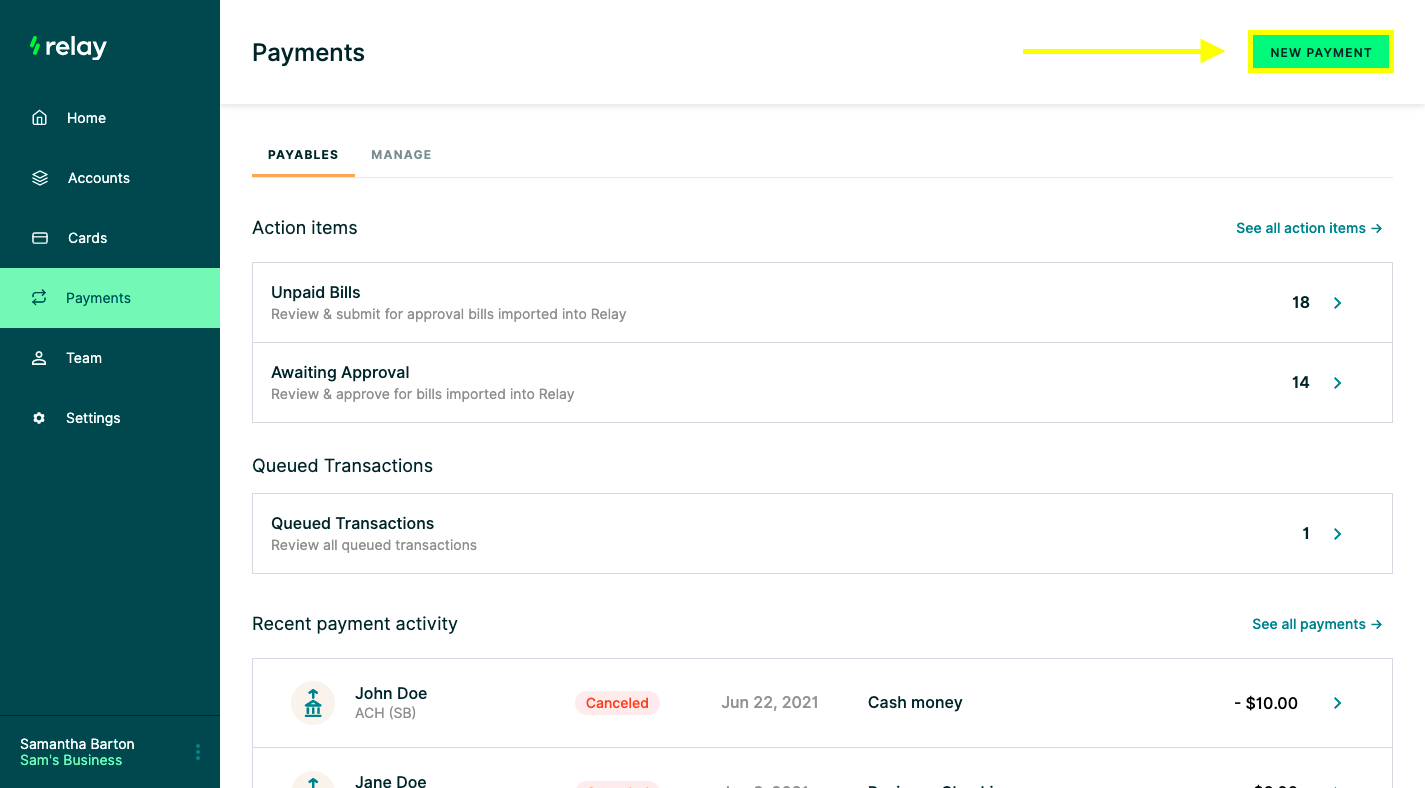1425x788 pixels.
Task: Open Team page from the sidebar
Action: click(x=110, y=358)
